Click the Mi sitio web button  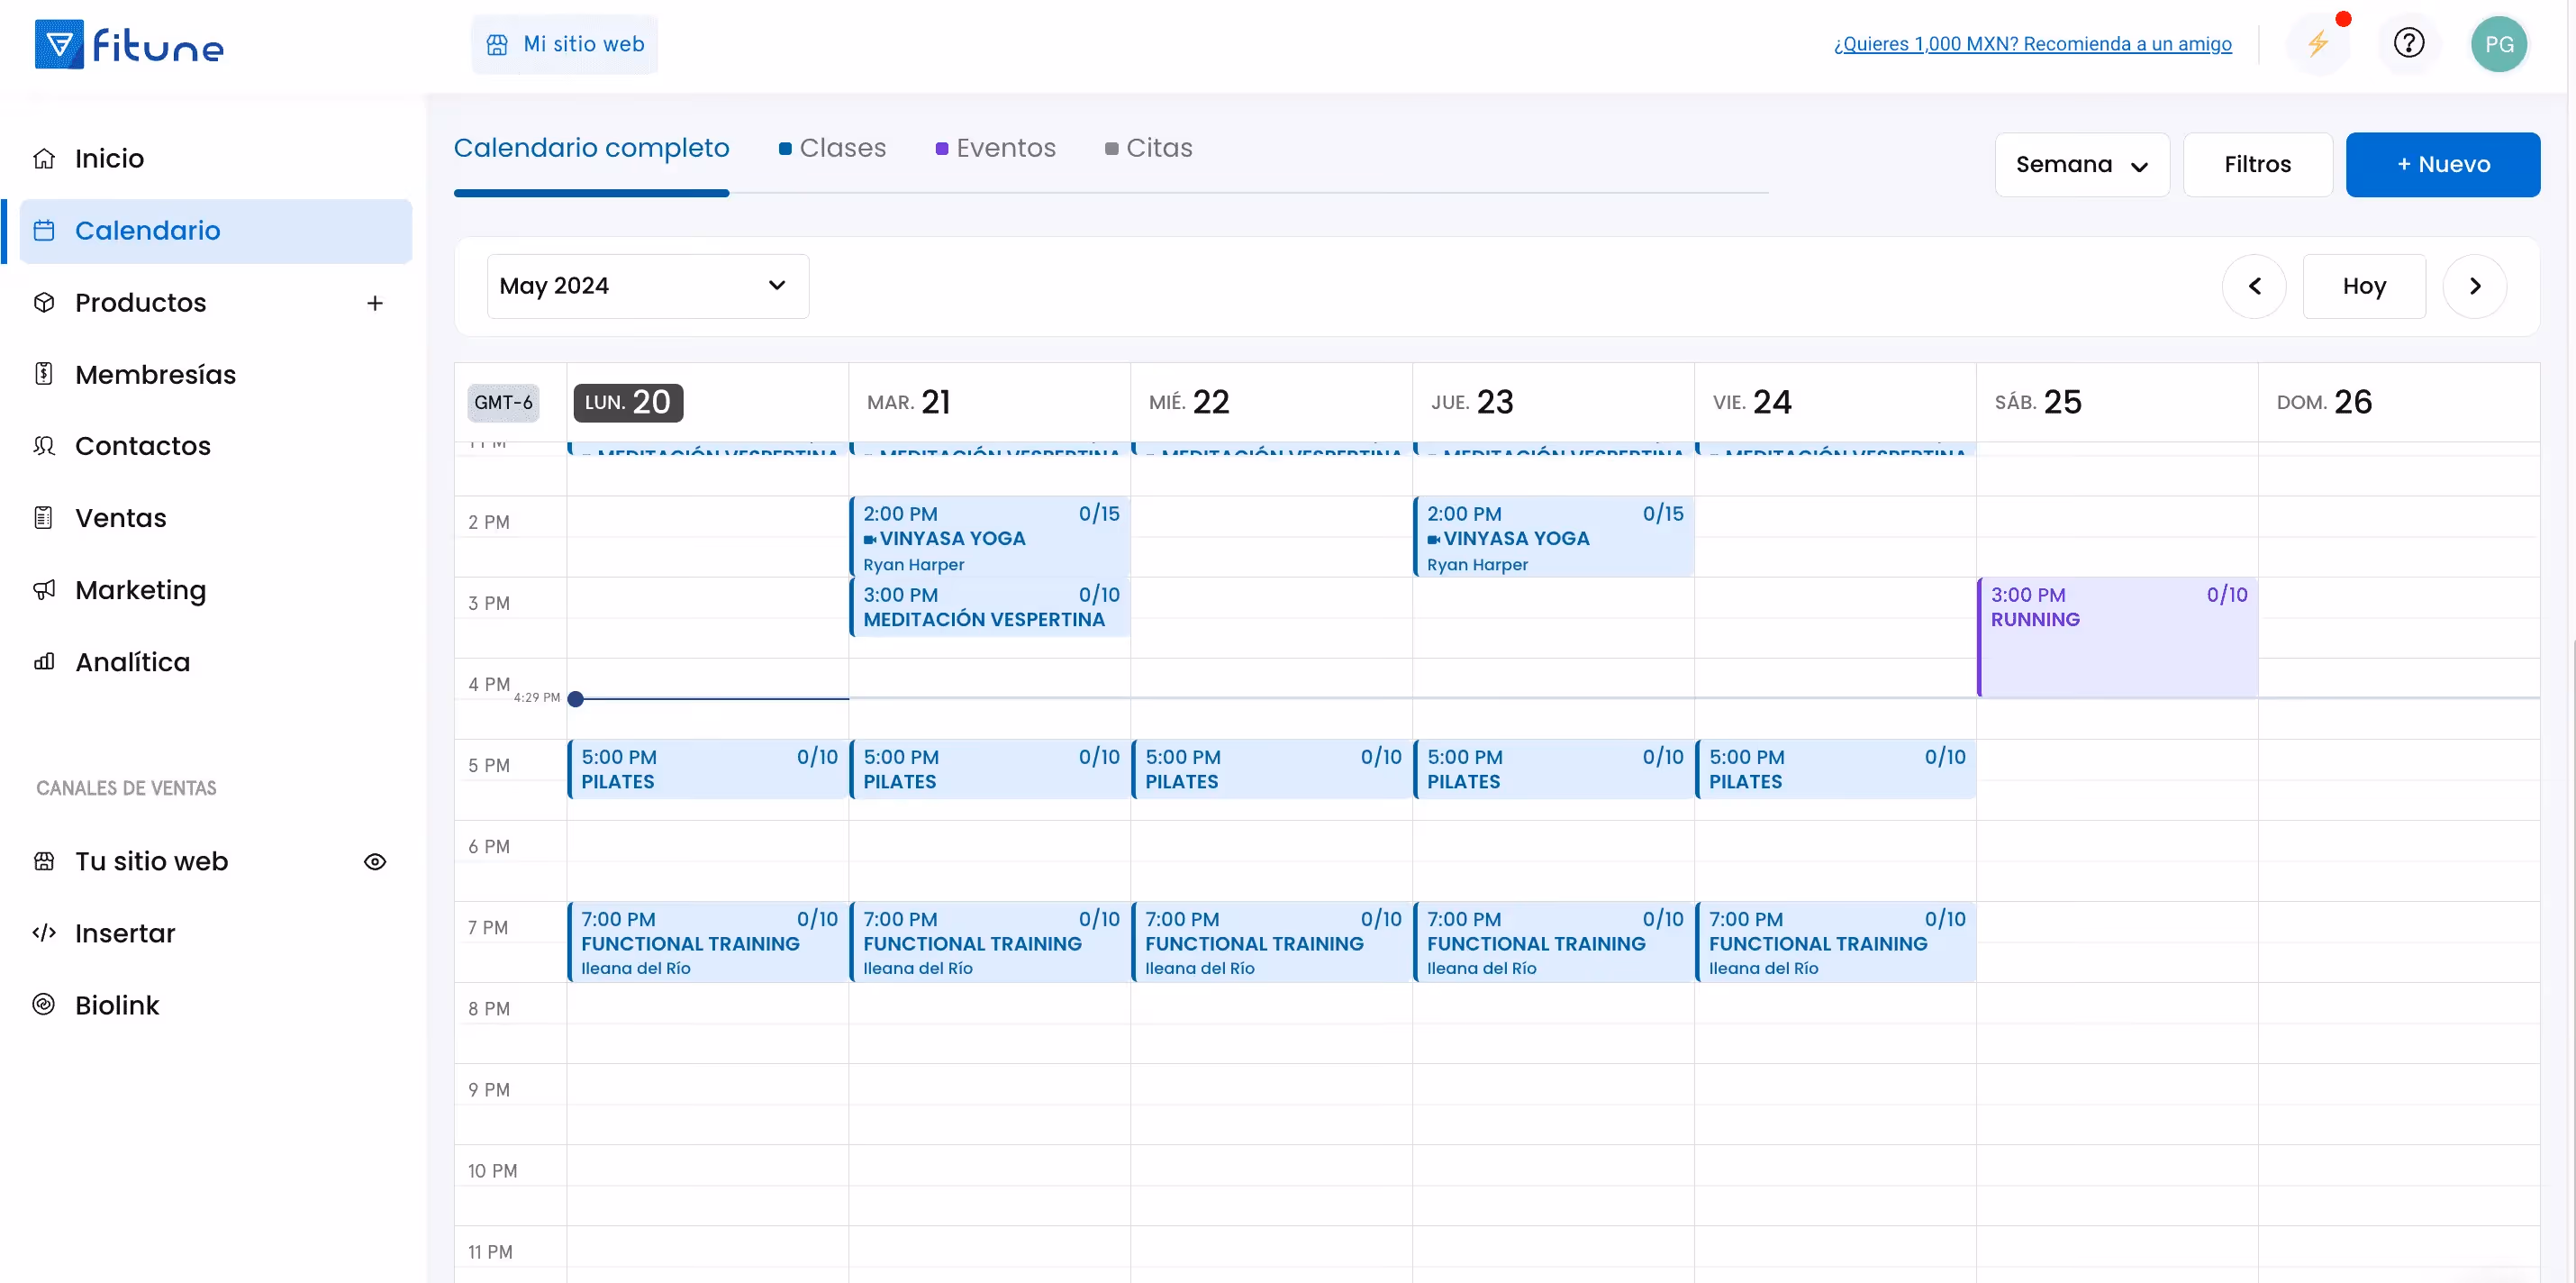click(565, 44)
